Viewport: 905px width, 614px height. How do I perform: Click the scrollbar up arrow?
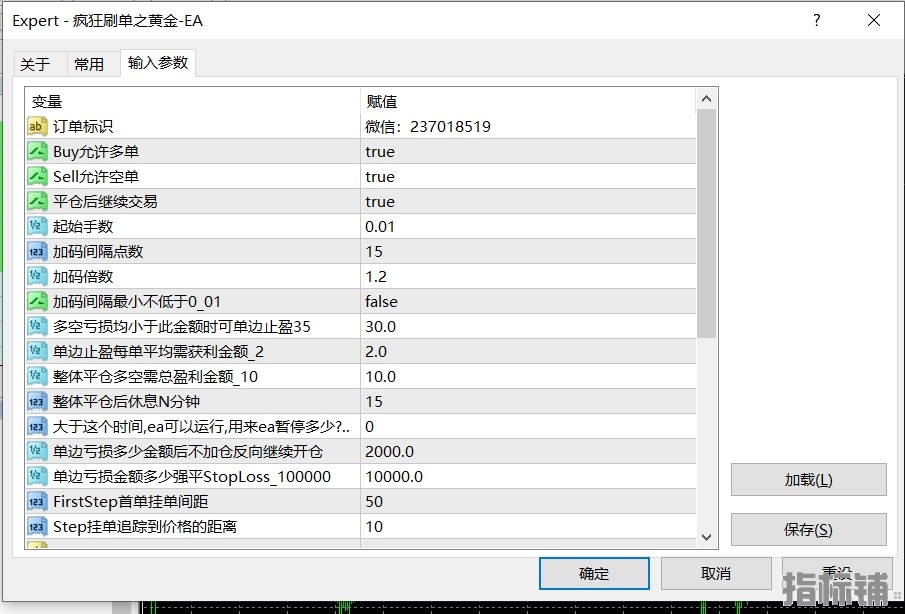[706, 99]
